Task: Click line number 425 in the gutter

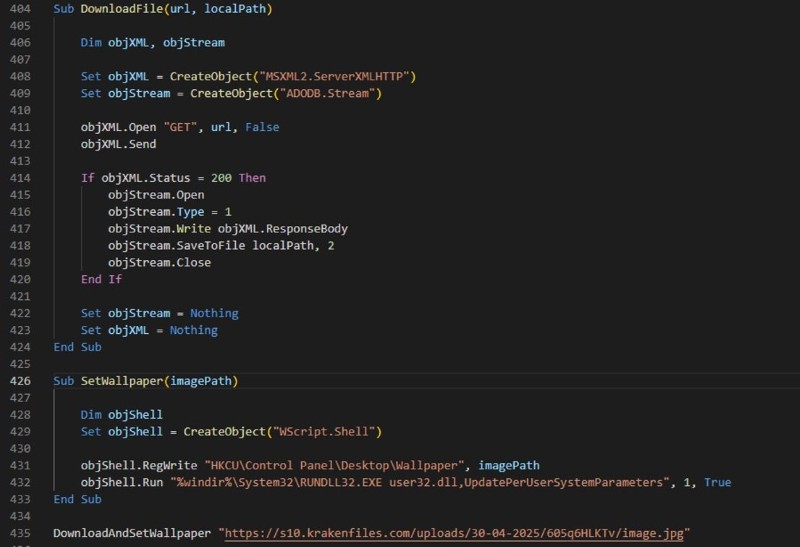Action: (20, 364)
